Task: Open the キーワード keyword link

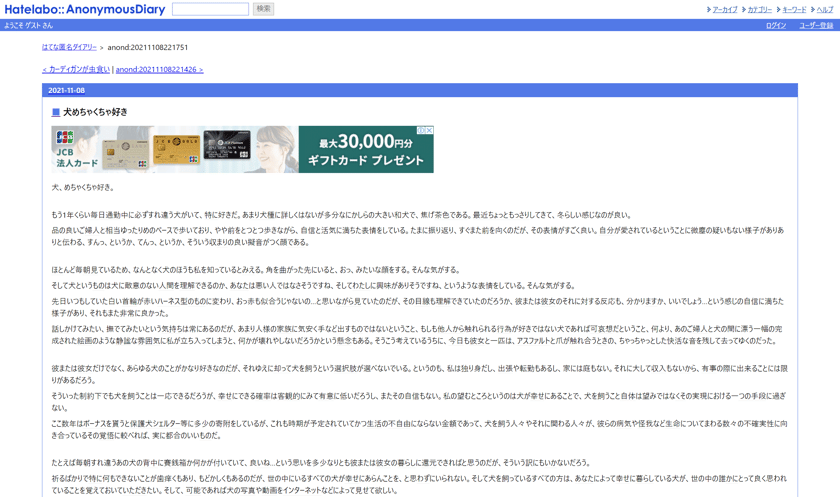Action: point(794,10)
